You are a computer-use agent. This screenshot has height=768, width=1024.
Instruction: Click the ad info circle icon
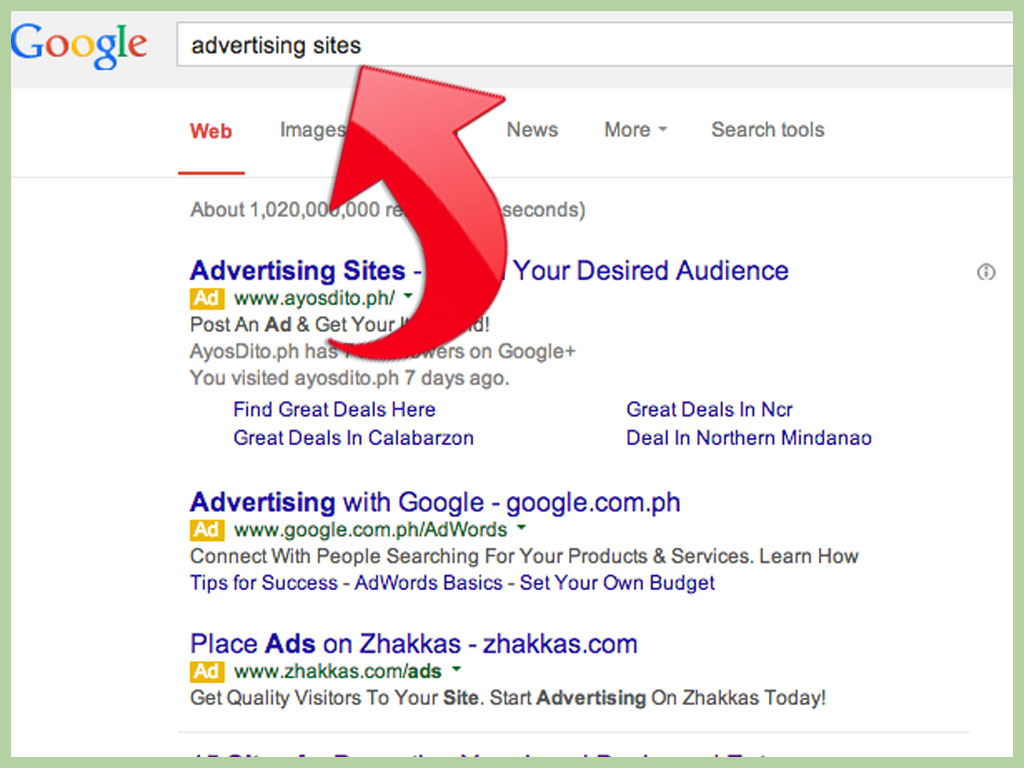coord(985,272)
